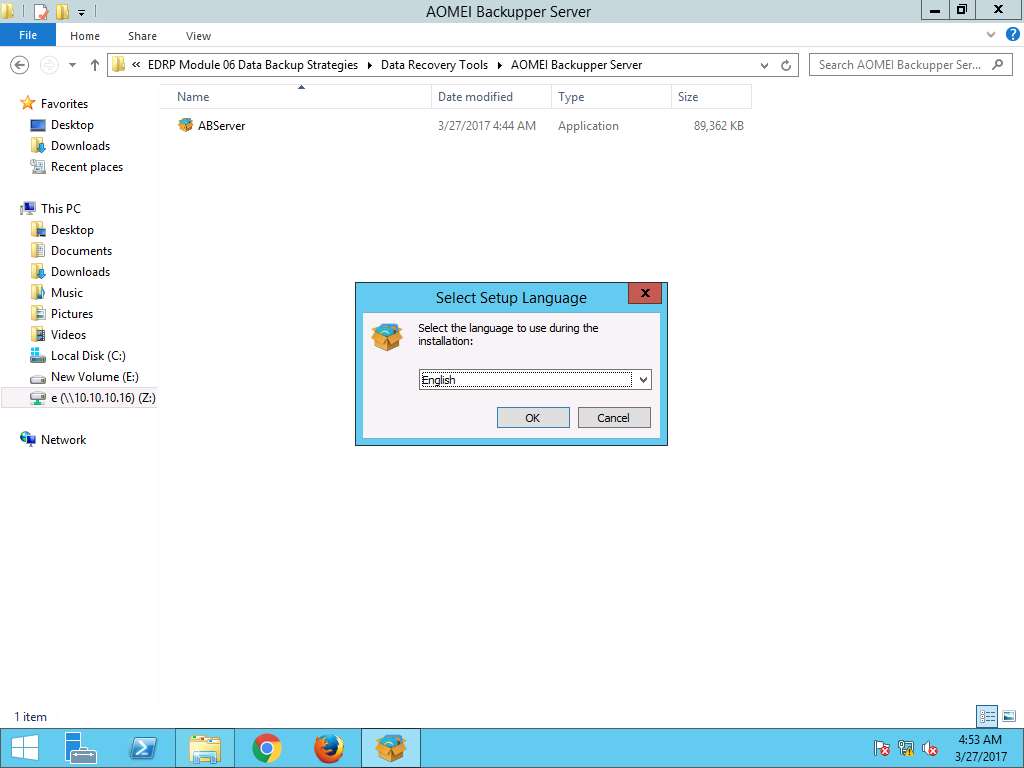Image resolution: width=1024 pixels, height=768 pixels.
Task: Open Quick Access Toolbar customize dropdown
Action: 82,12
